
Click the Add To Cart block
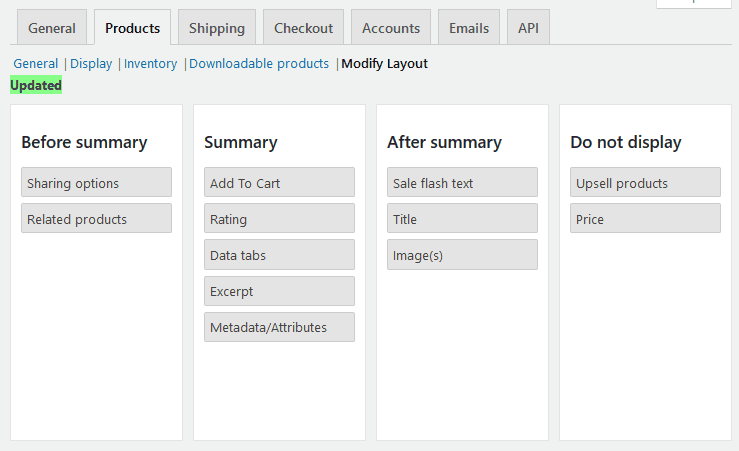point(279,183)
